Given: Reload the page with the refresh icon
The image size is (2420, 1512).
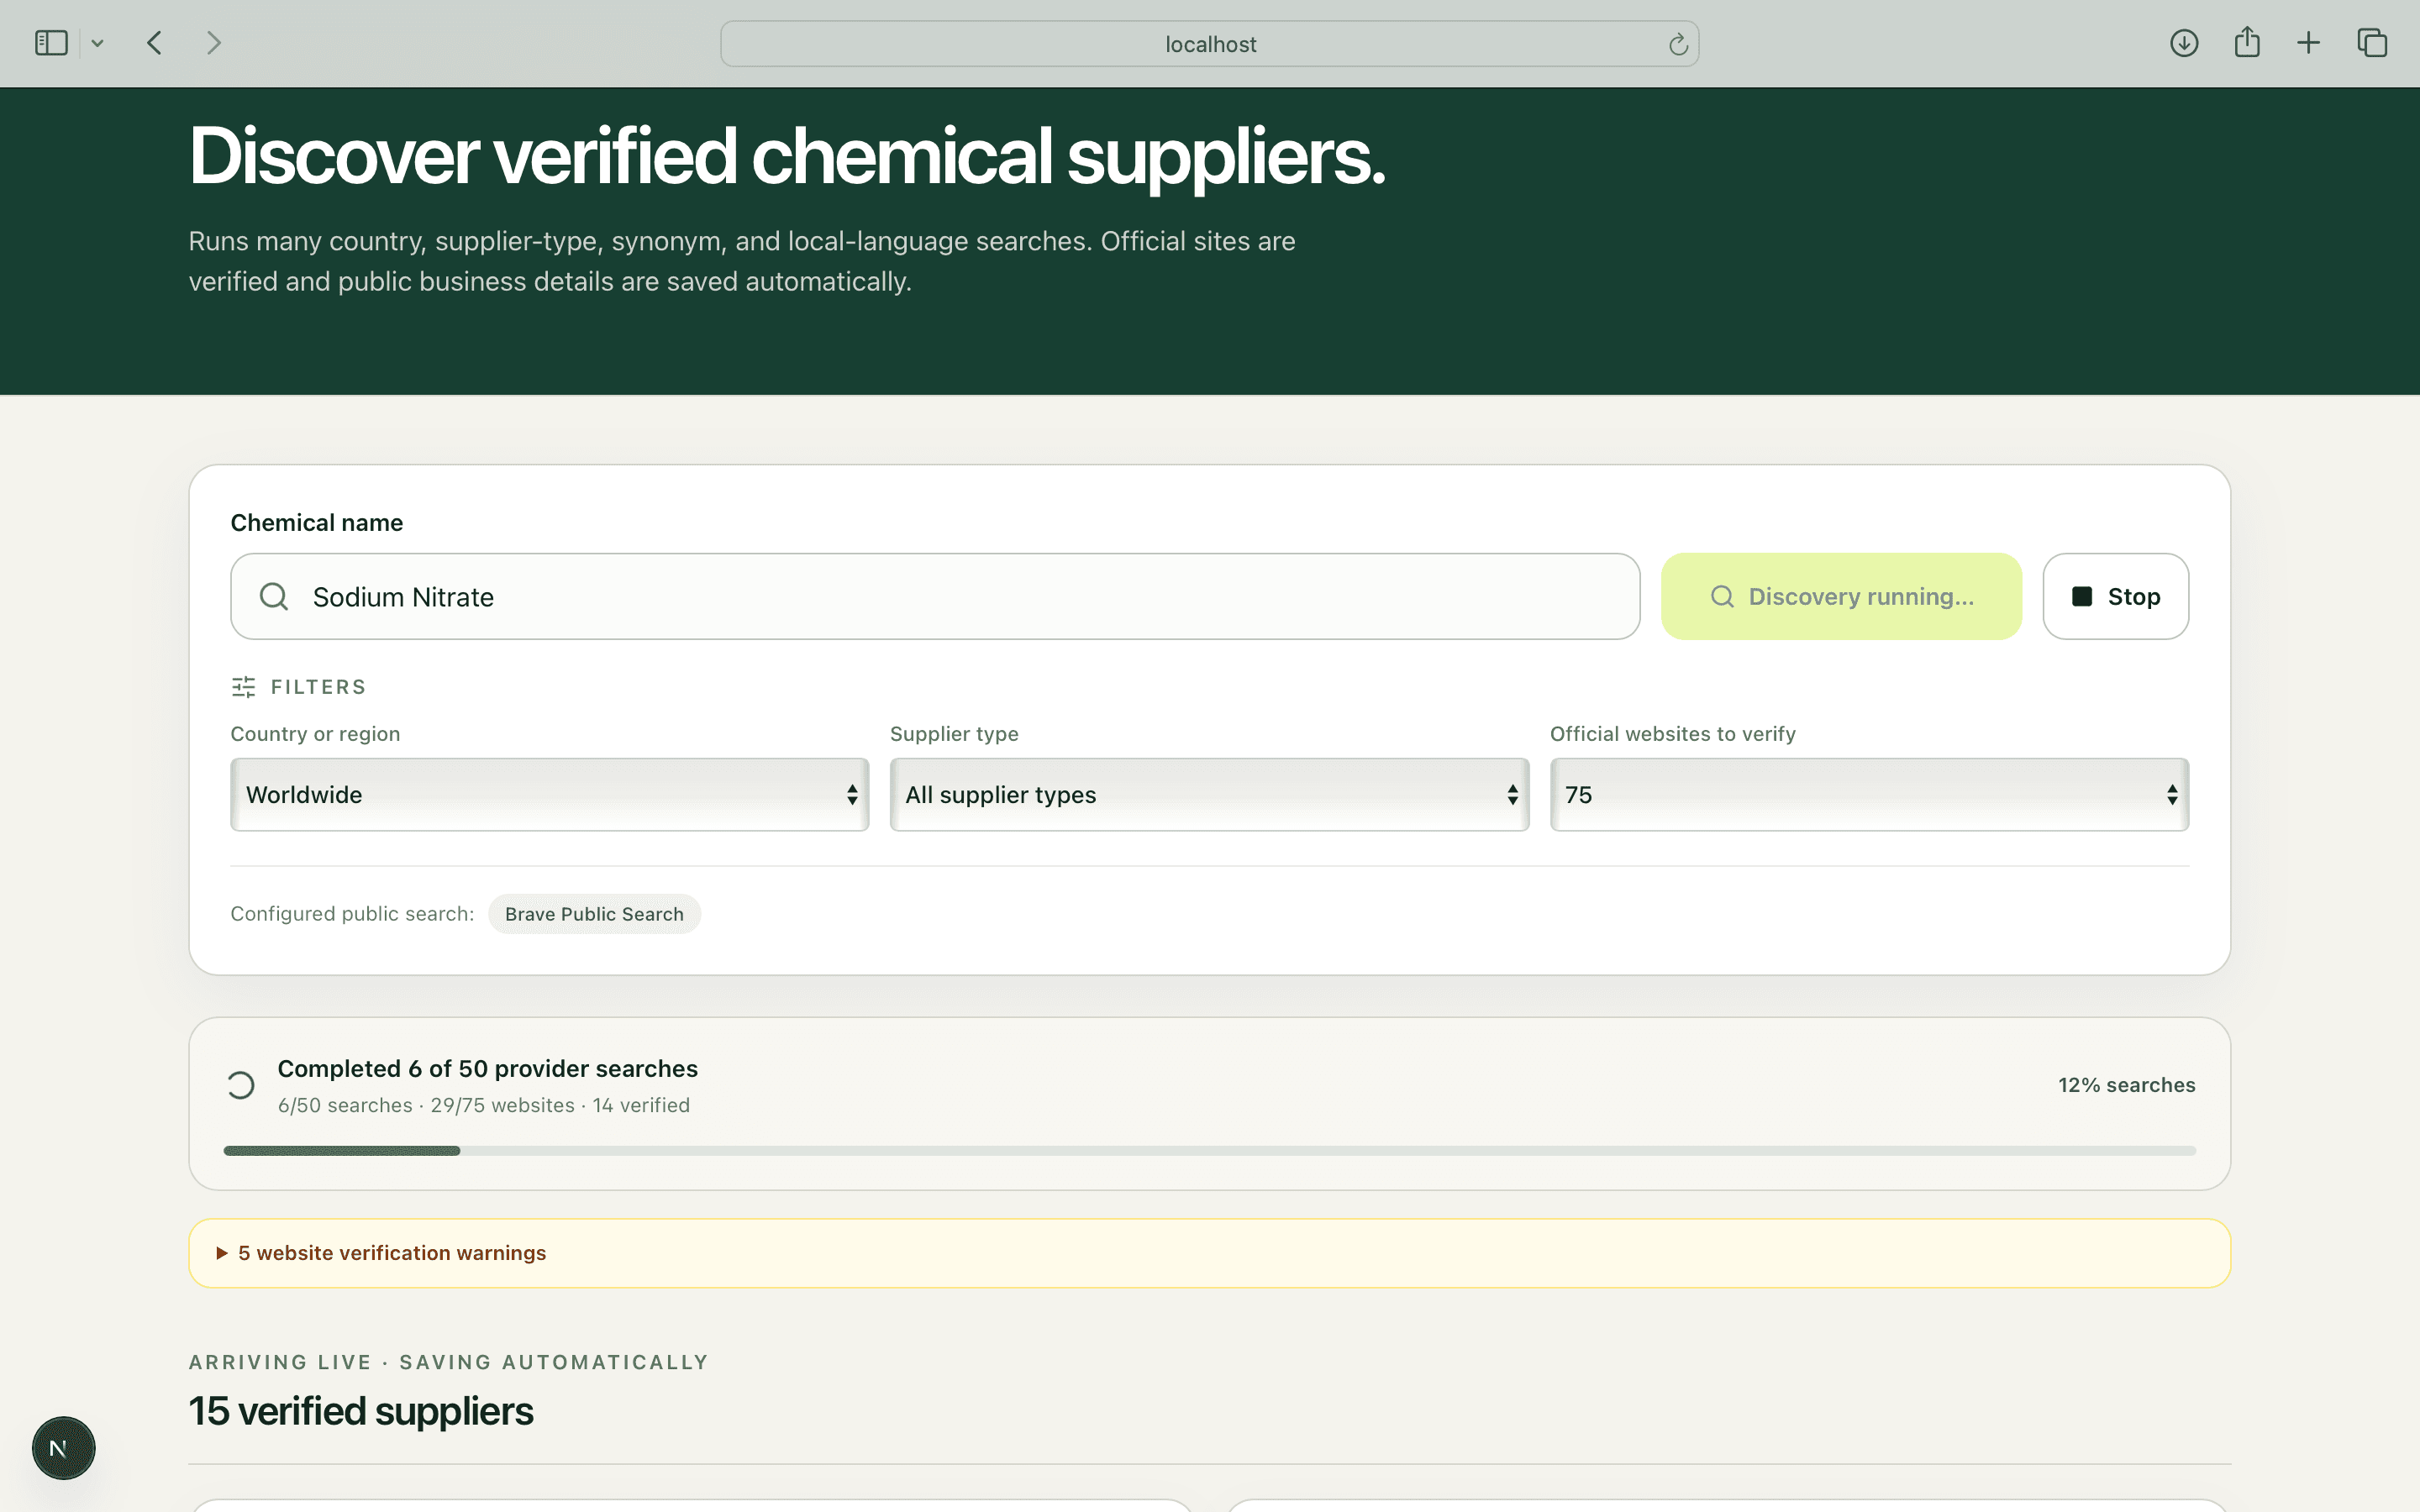Looking at the screenshot, I should tap(1678, 44).
